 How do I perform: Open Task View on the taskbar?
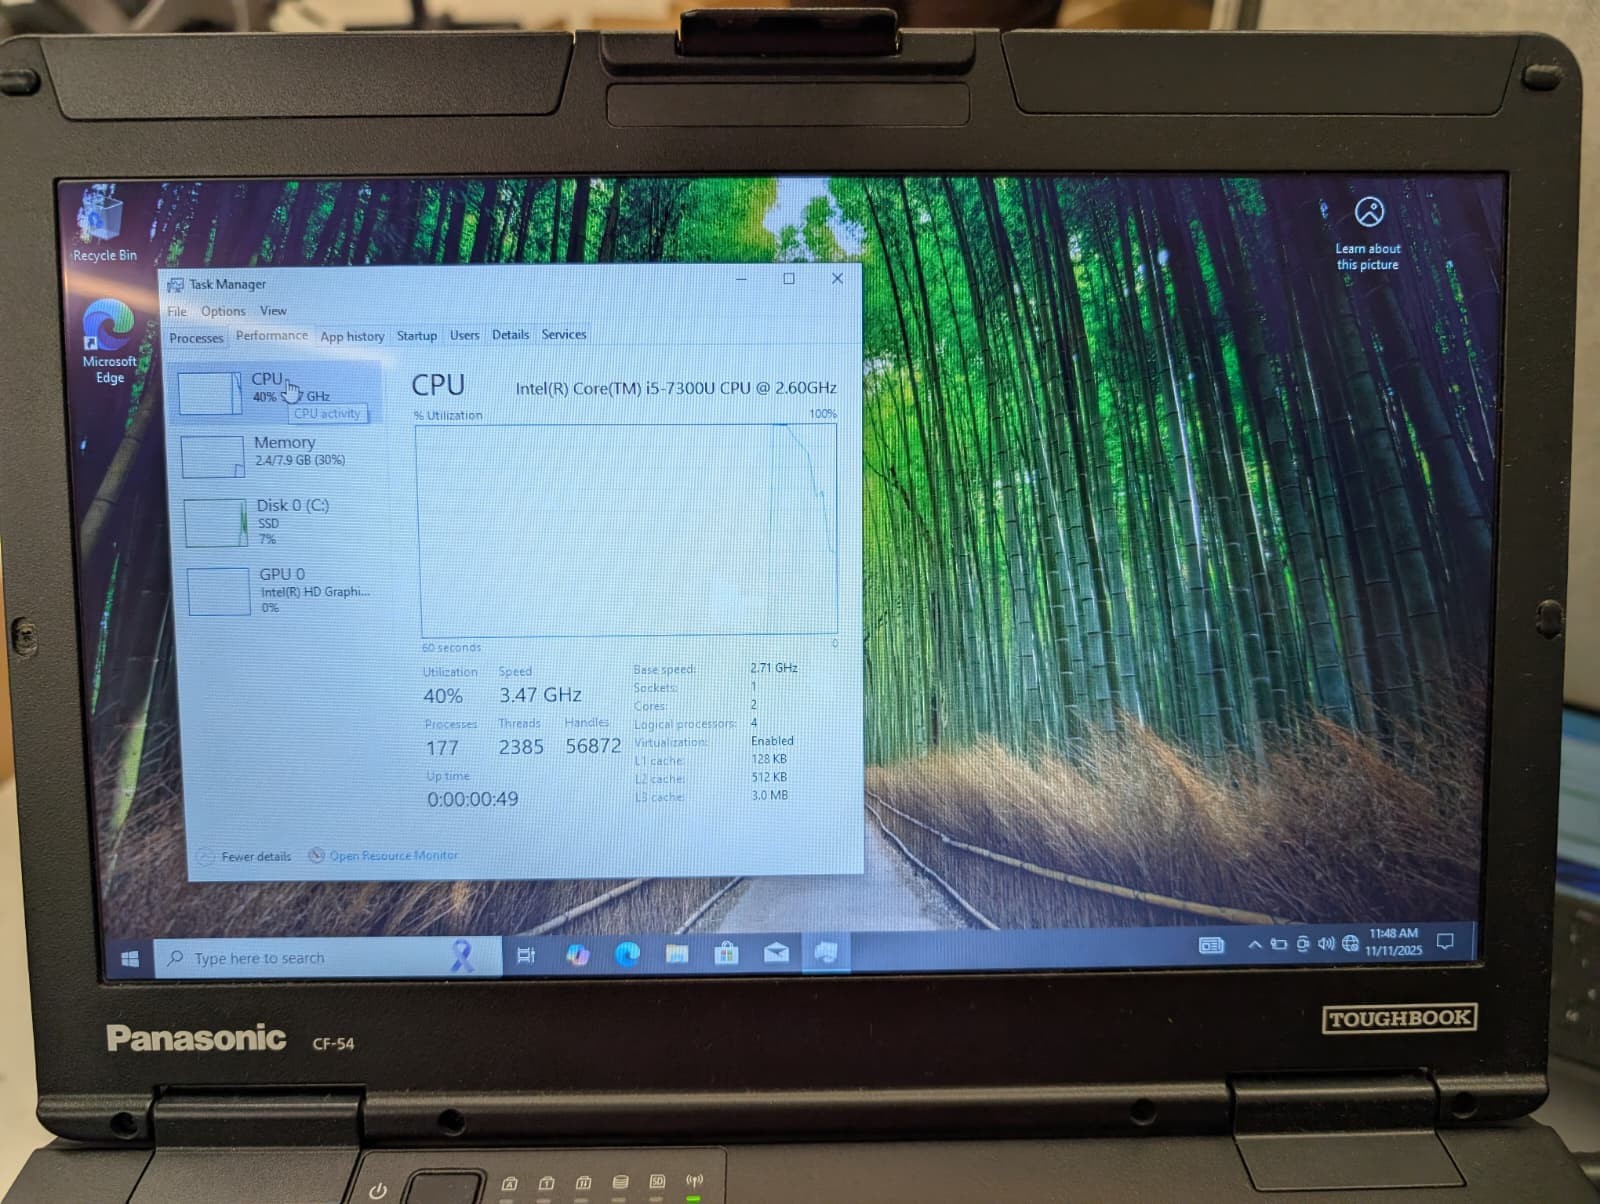(x=526, y=956)
